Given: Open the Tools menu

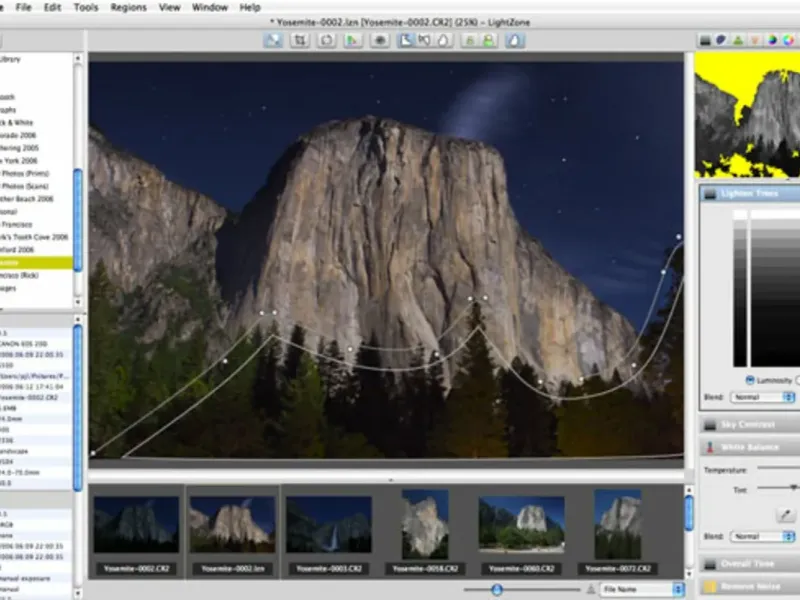Looking at the screenshot, I should pyautogui.click(x=86, y=7).
